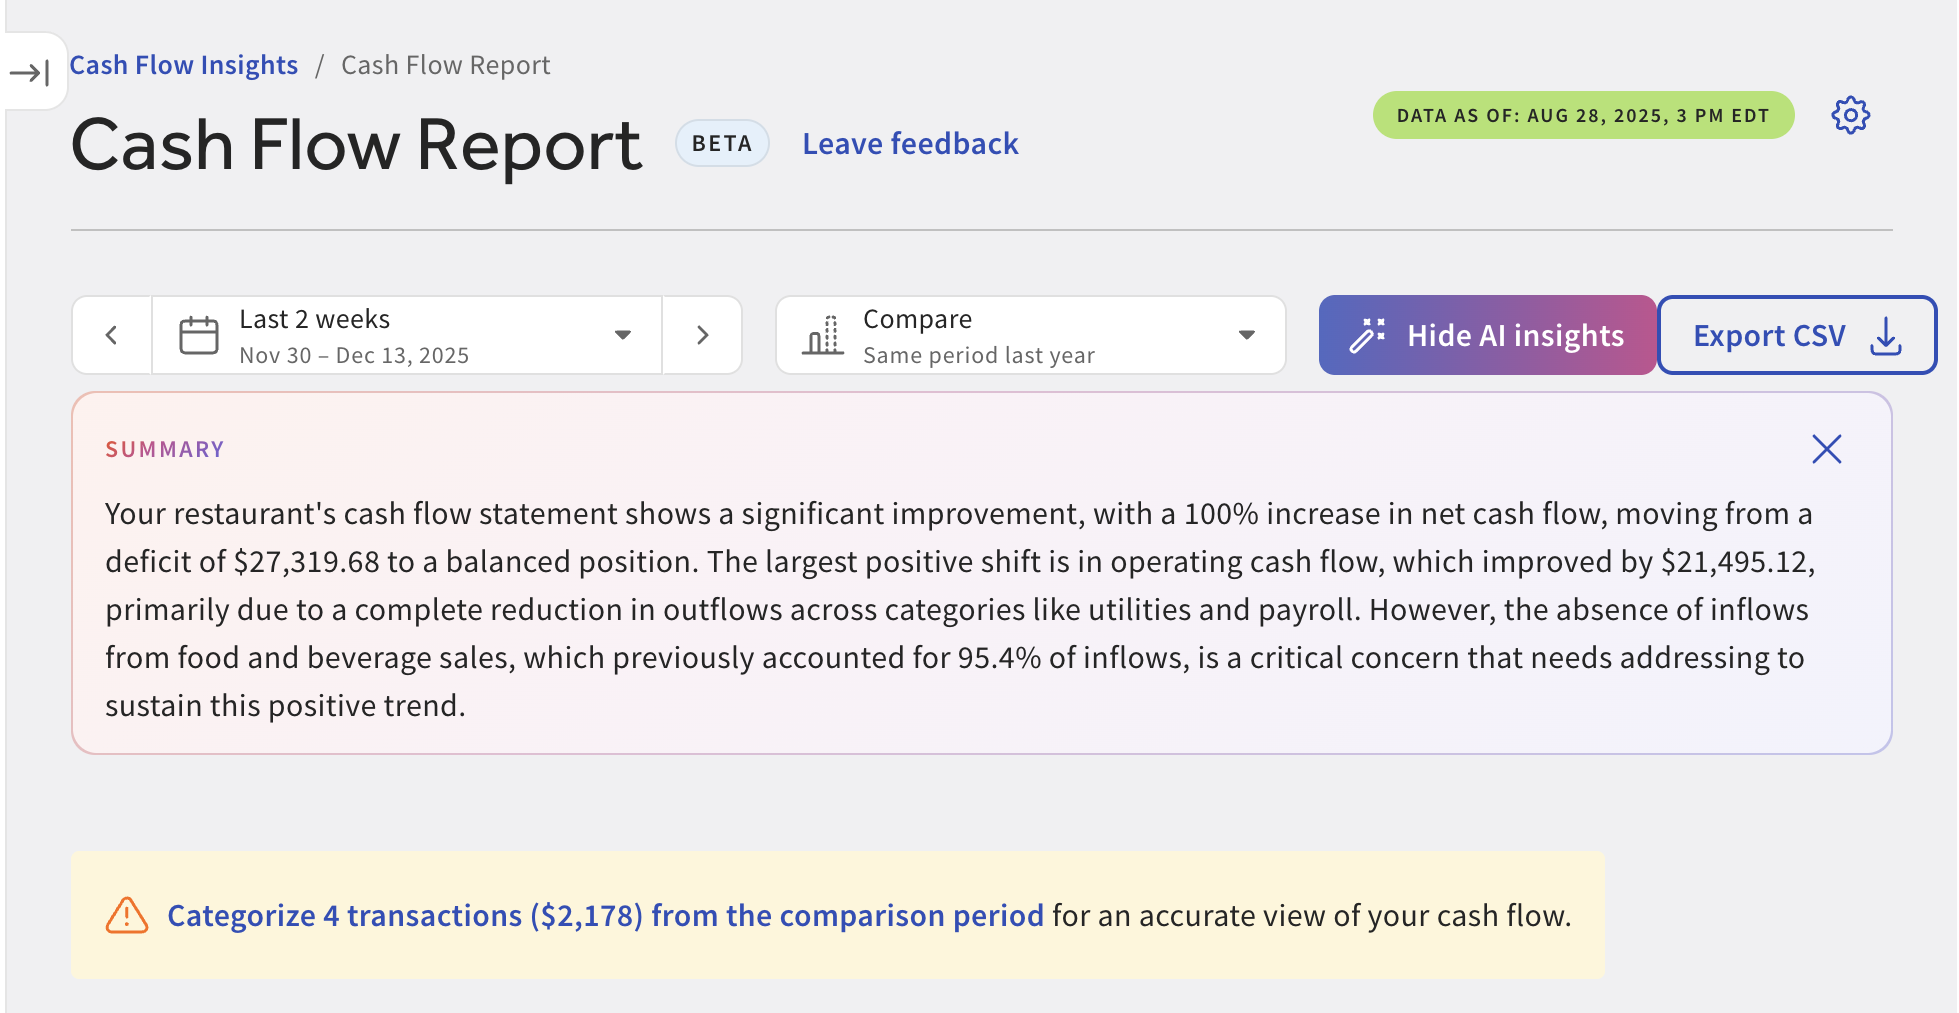Click the calendar icon in date picker
This screenshot has width=1959, height=1013.
tap(198, 335)
